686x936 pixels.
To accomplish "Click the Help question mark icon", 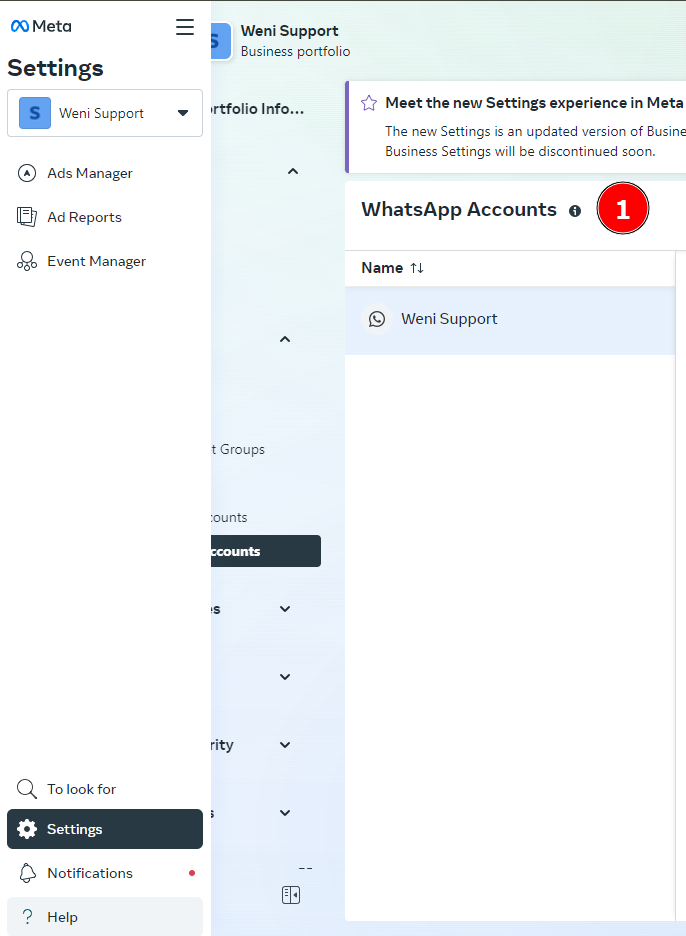I will [x=28, y=917].
